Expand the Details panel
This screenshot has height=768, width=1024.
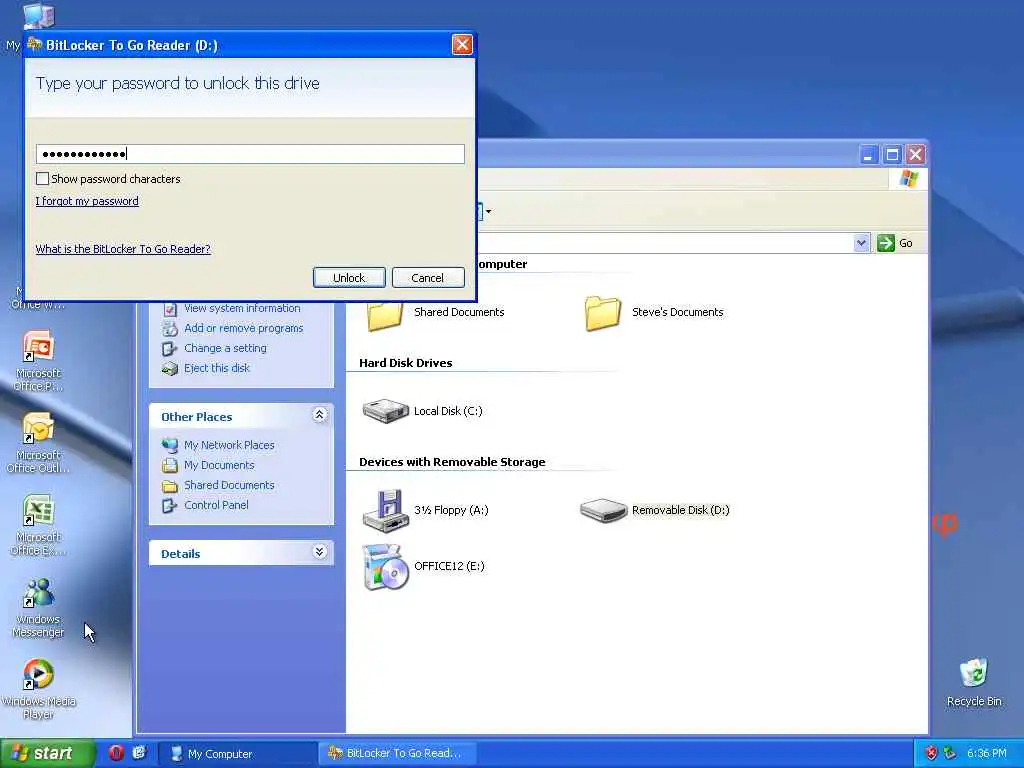[319, 552]
